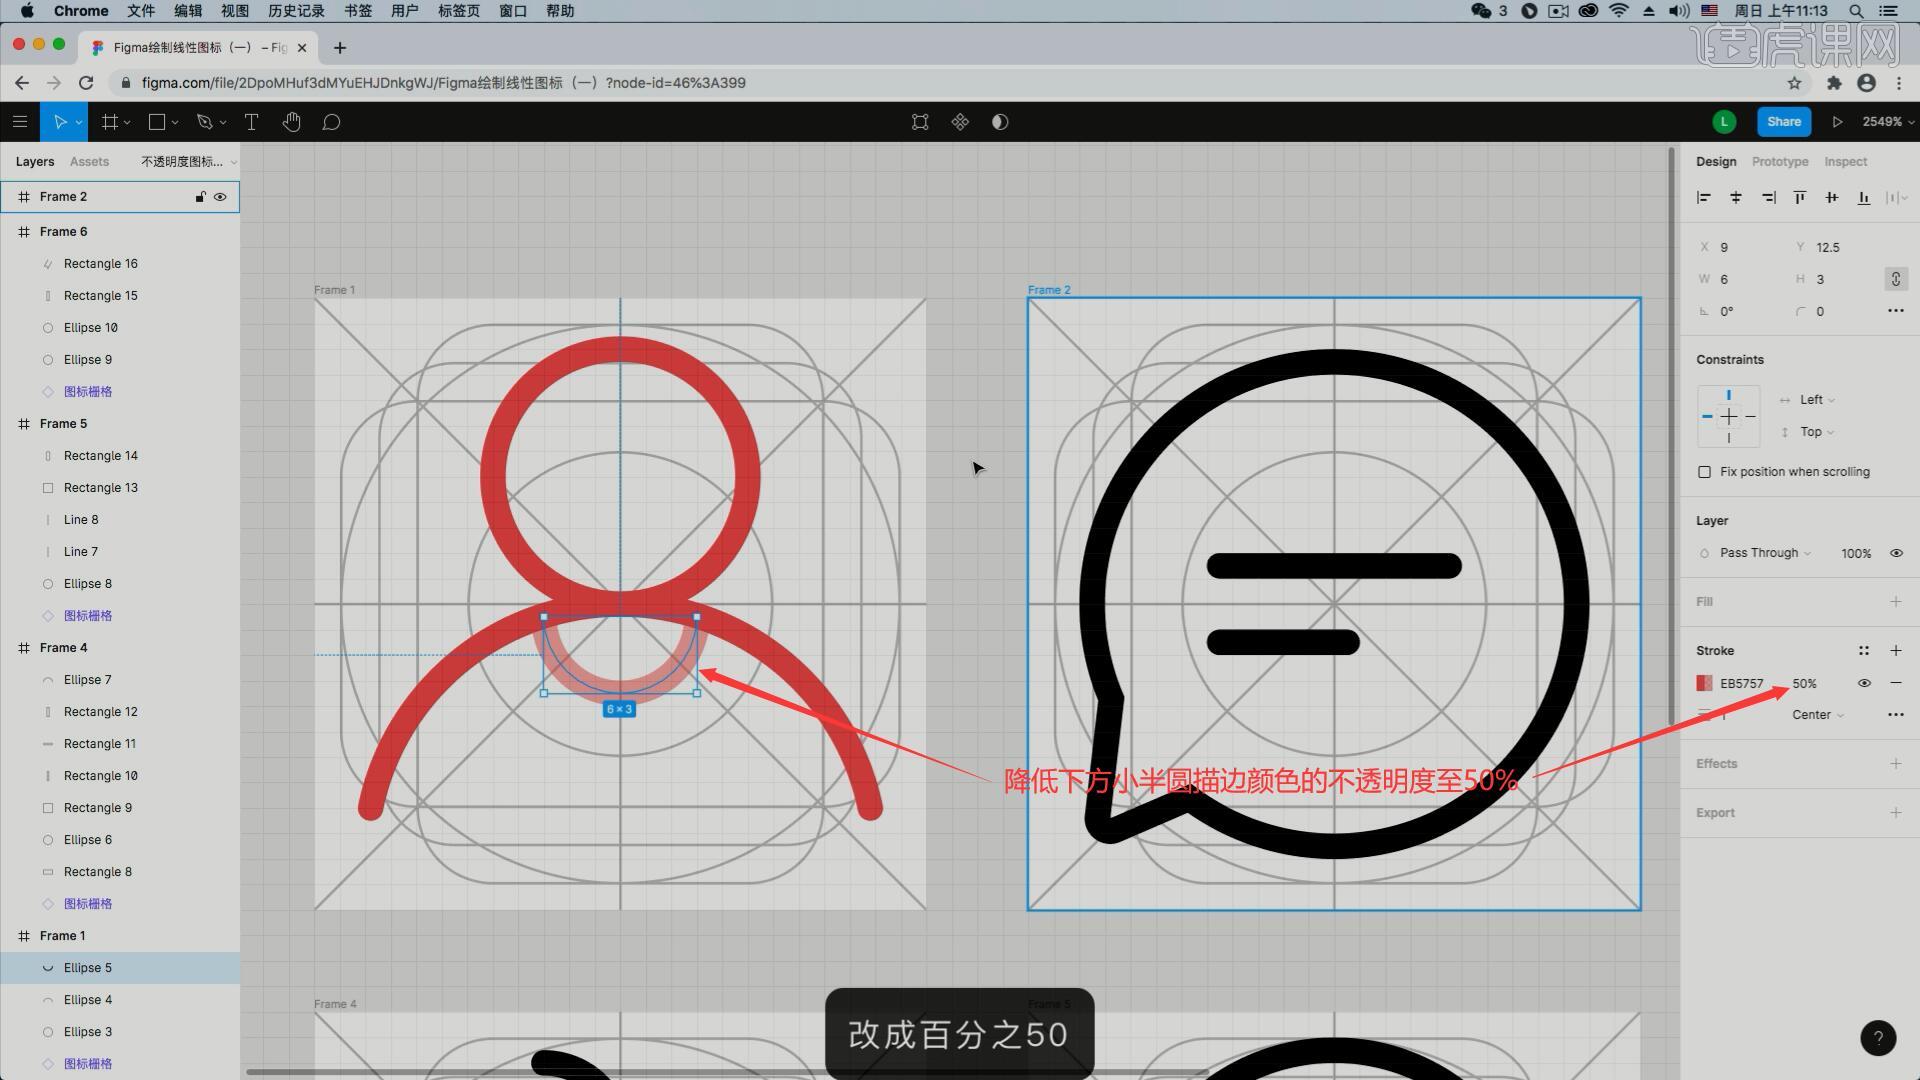Enable Fix position when scrolling checkbox

1705,472
